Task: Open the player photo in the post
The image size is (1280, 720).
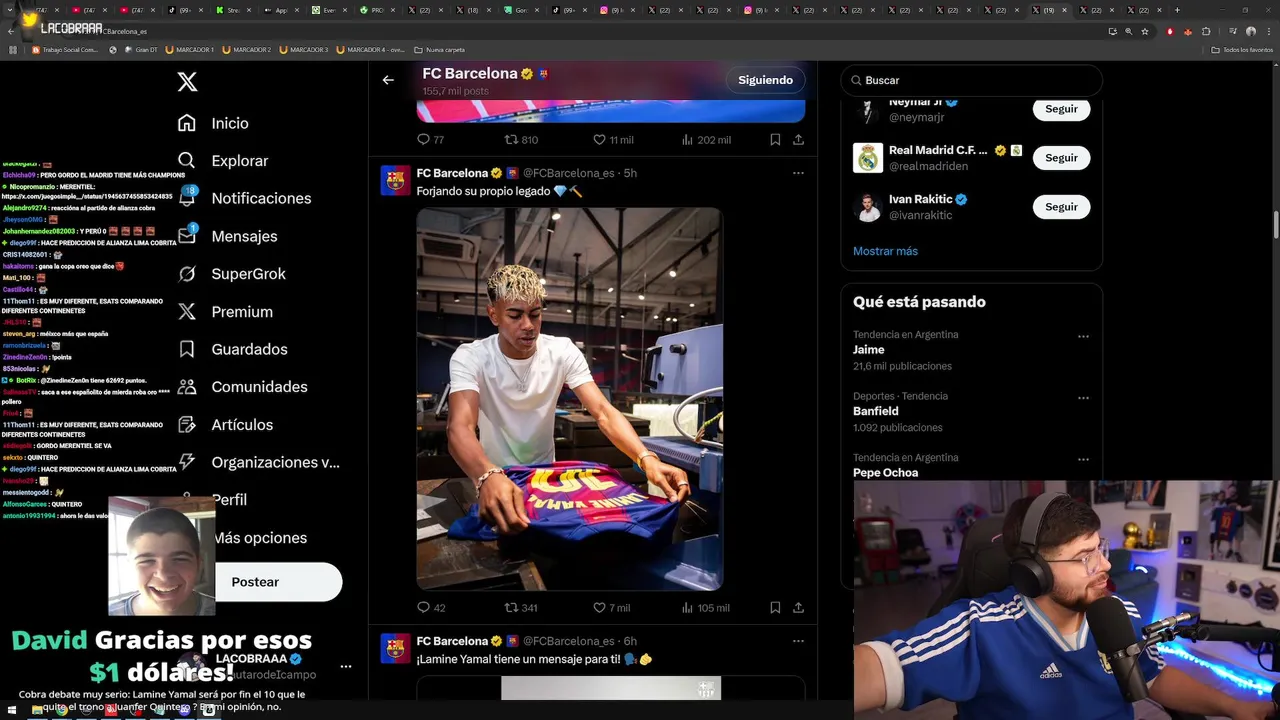Action: click(570, 399)
